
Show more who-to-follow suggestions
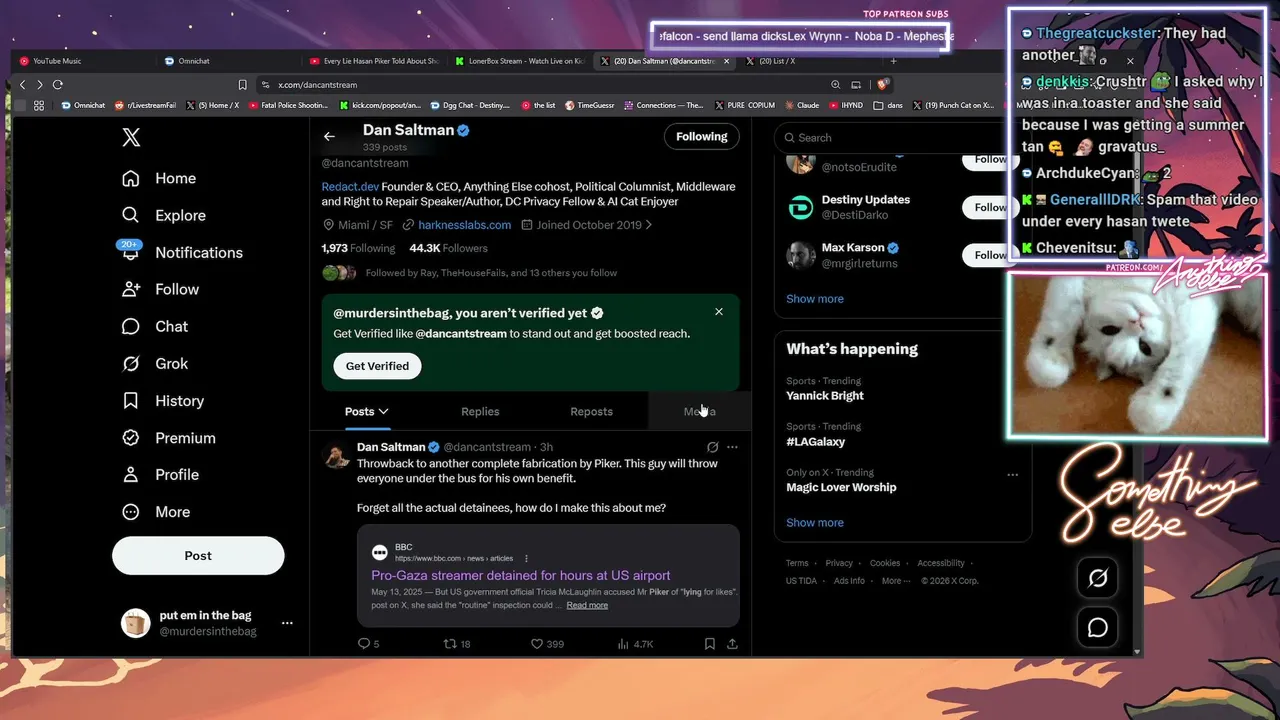tap(814, 299)
